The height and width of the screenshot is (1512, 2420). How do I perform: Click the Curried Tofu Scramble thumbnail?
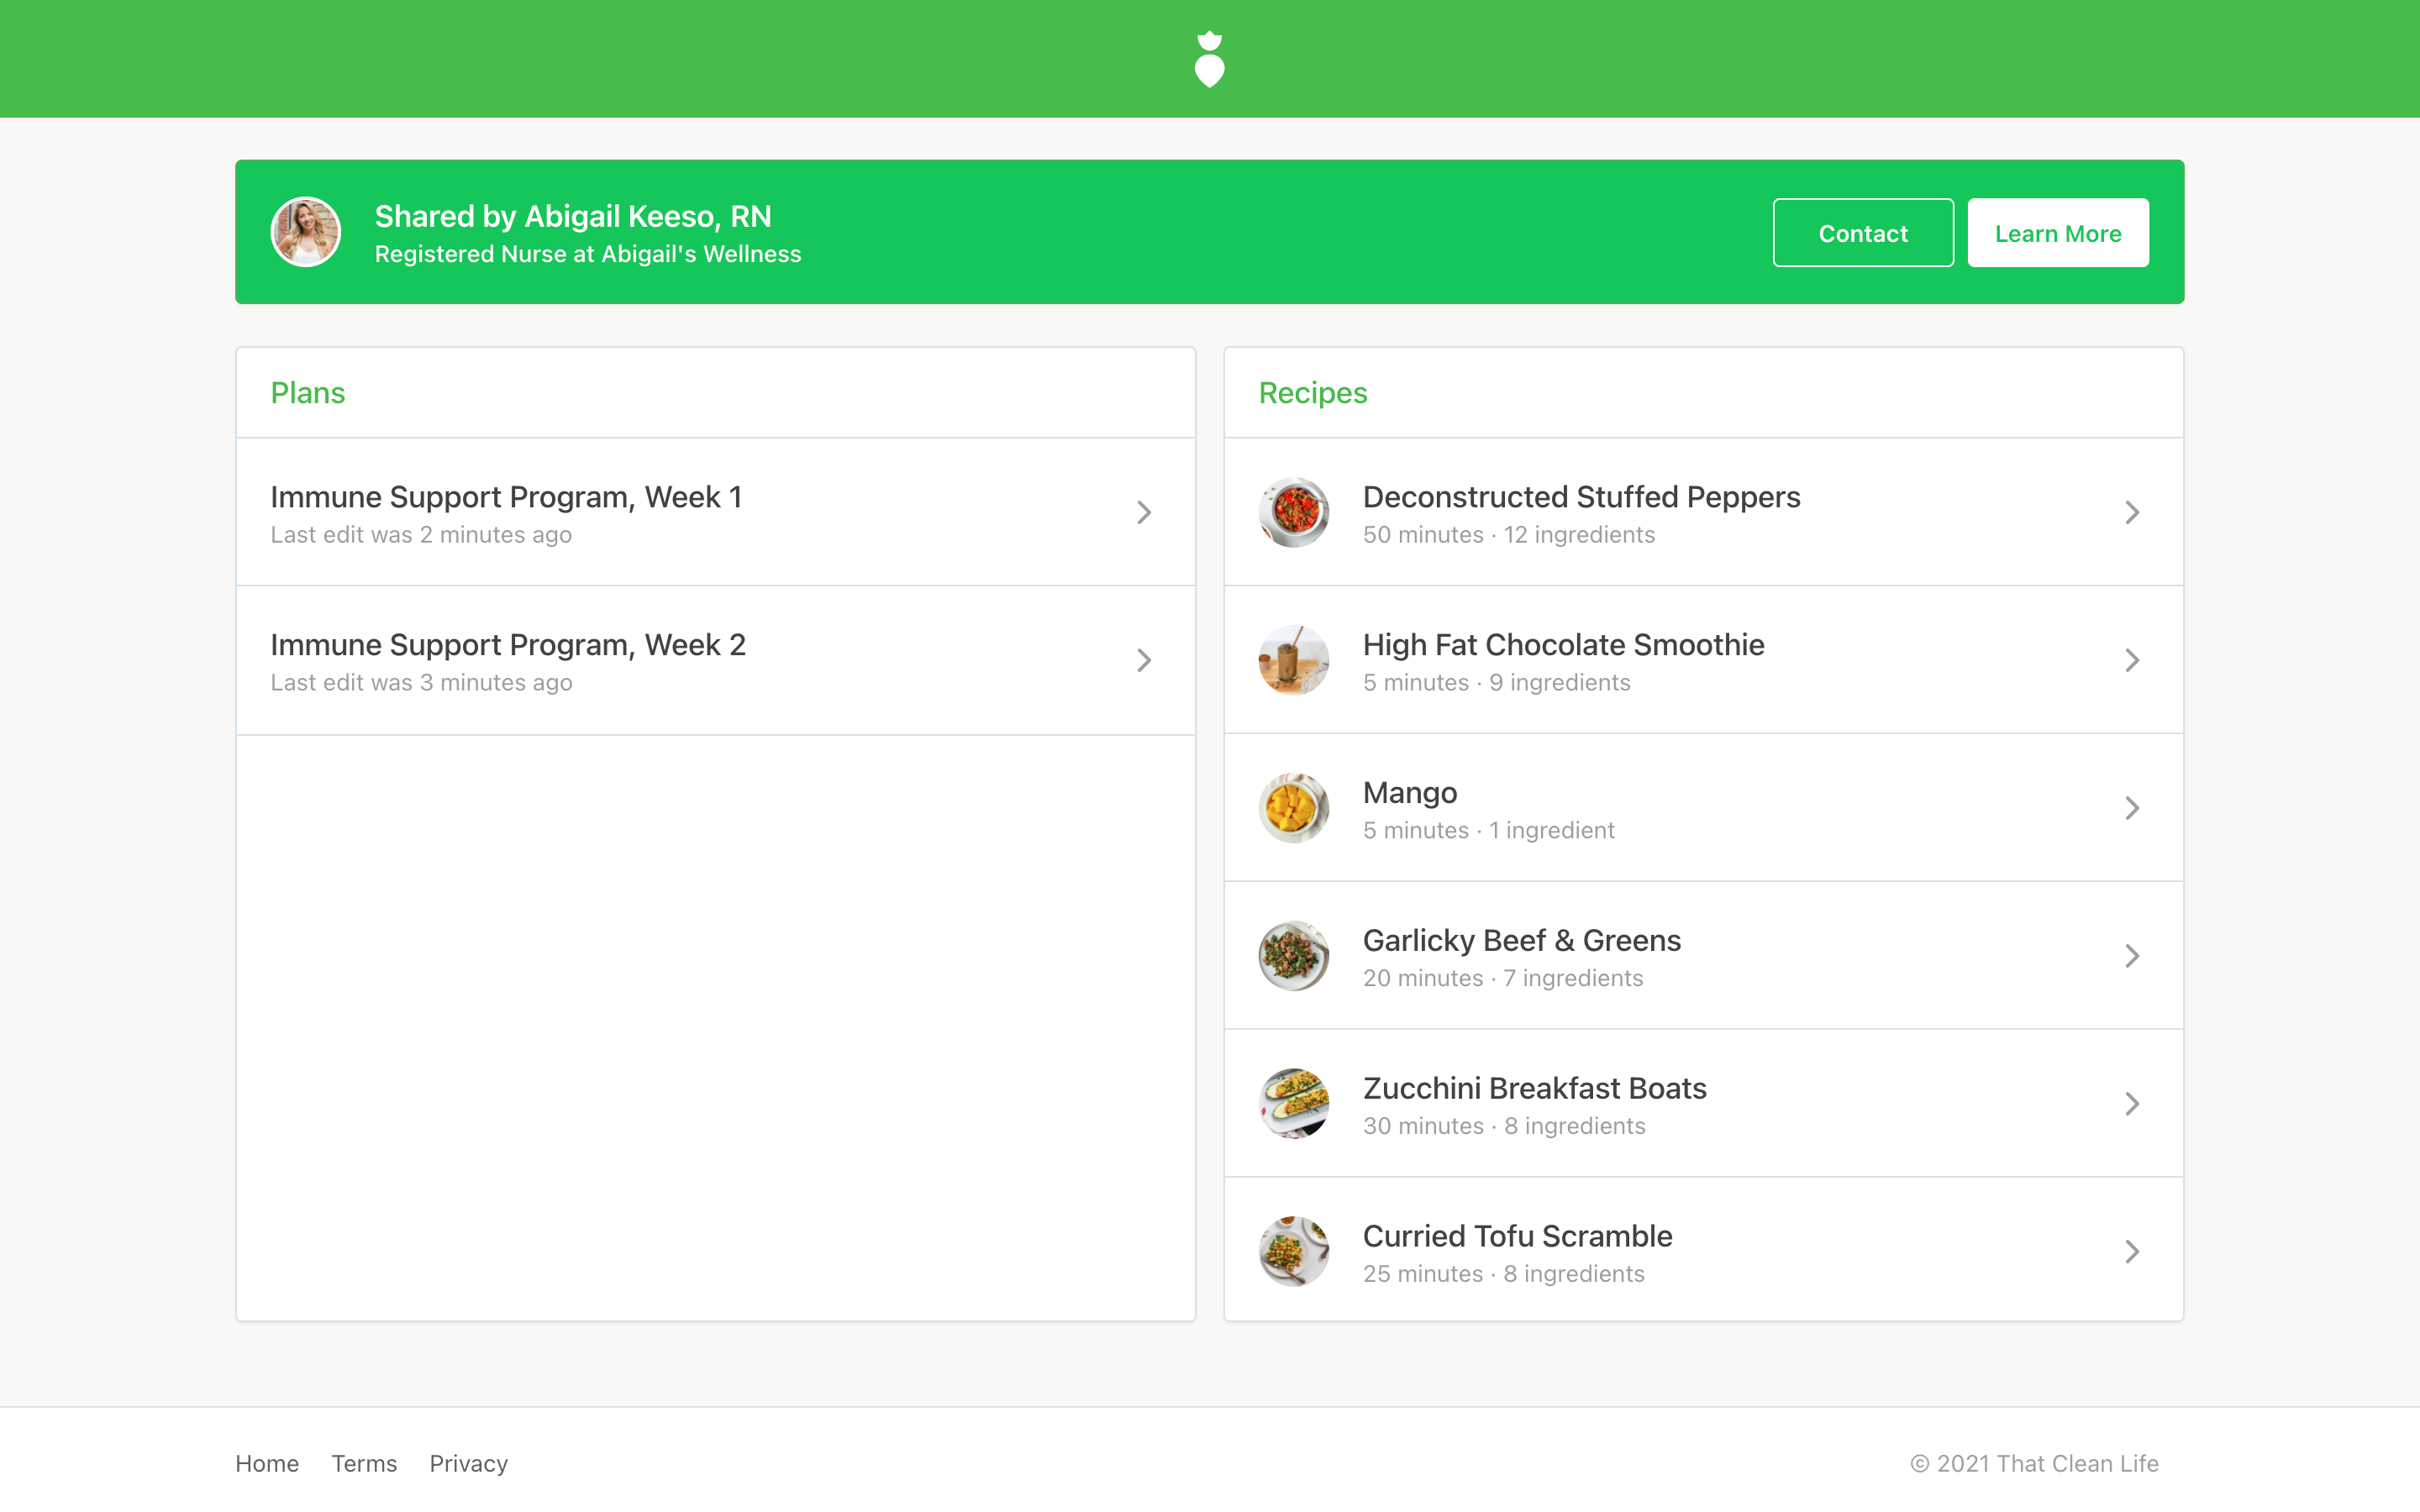1293,1251
